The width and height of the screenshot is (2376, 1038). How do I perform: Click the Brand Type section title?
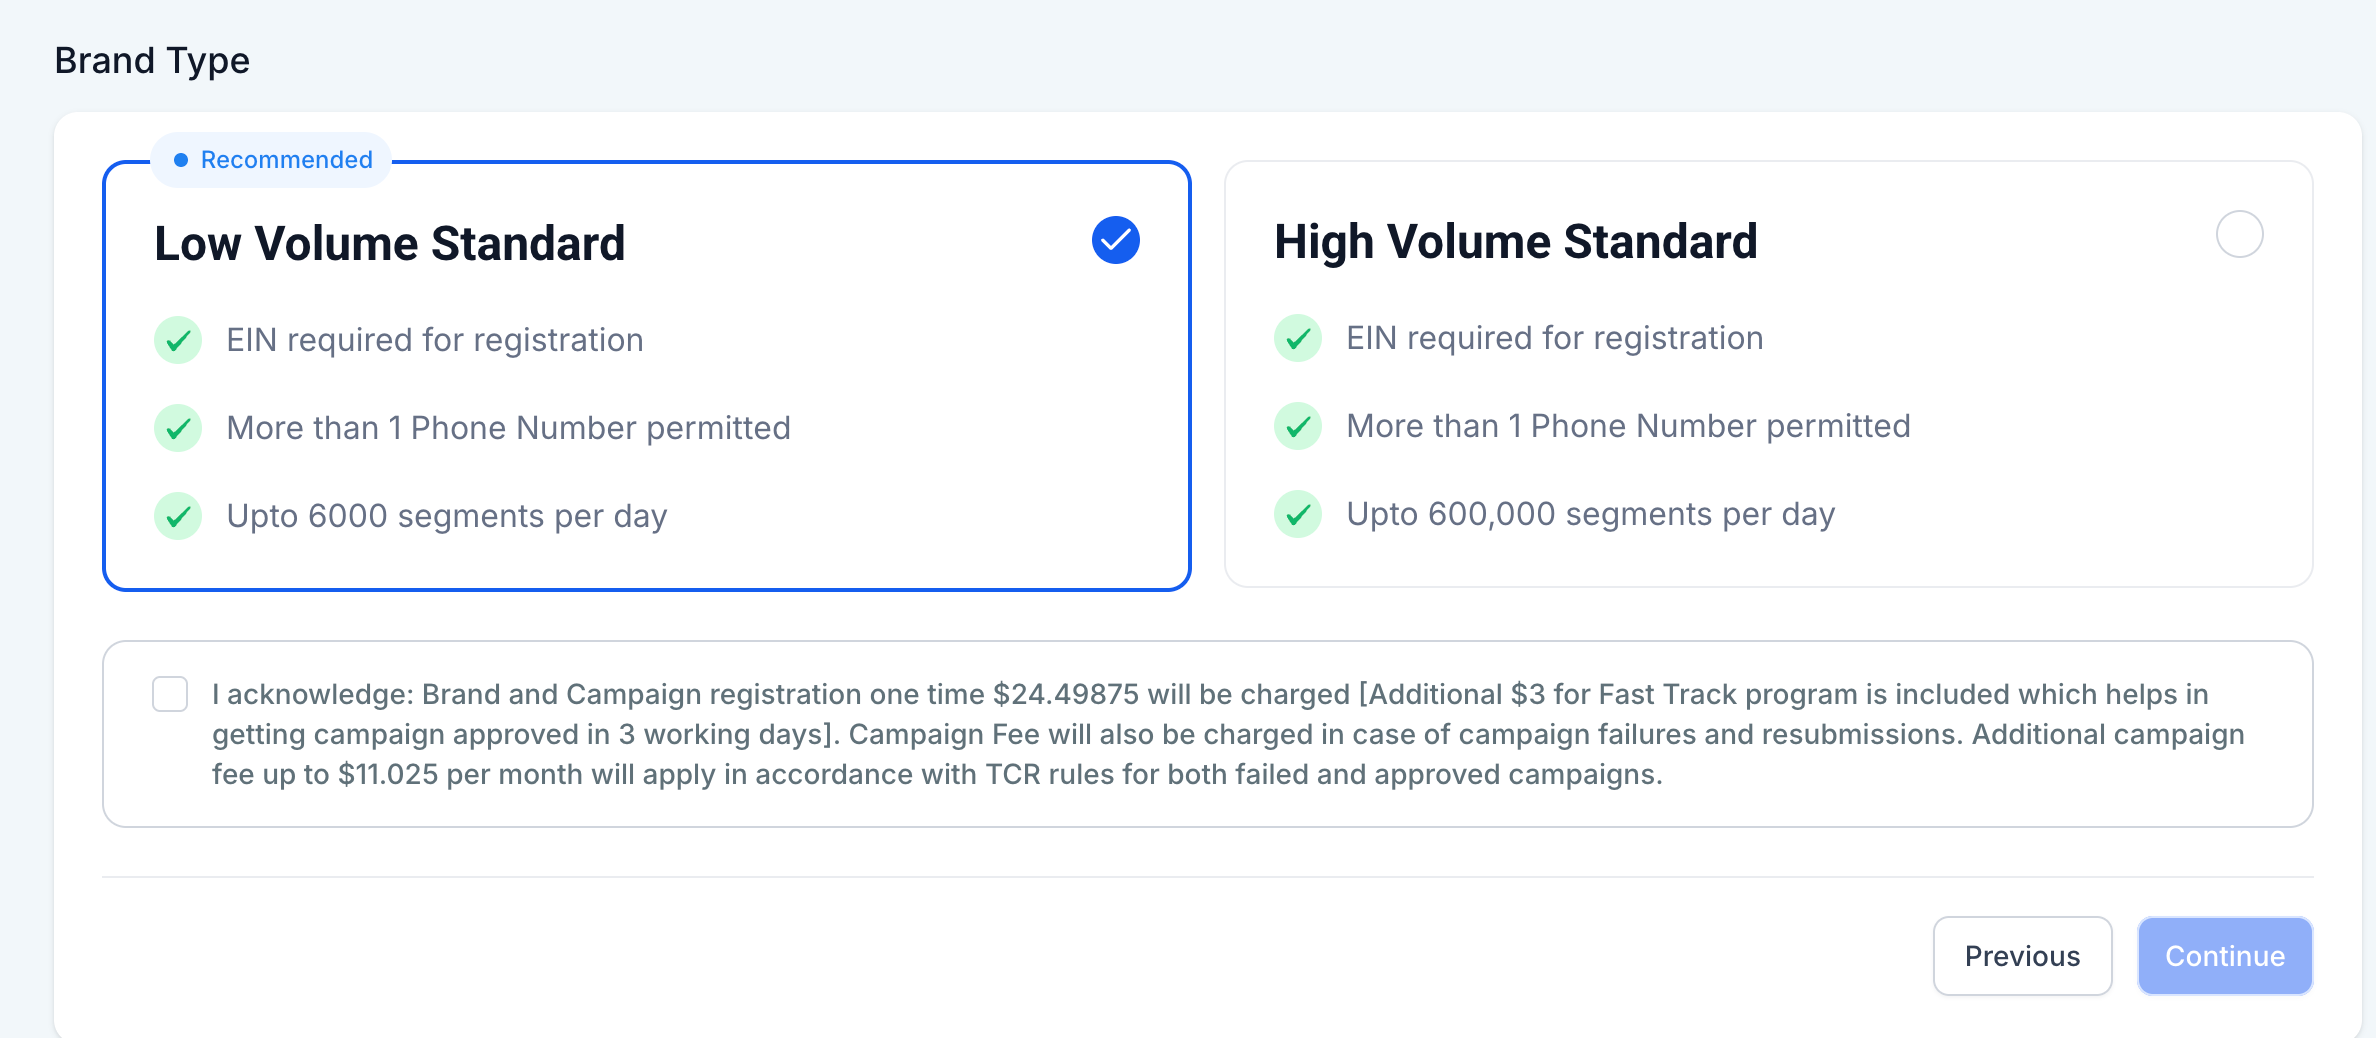pyautogui.click(x=152, y=61)
